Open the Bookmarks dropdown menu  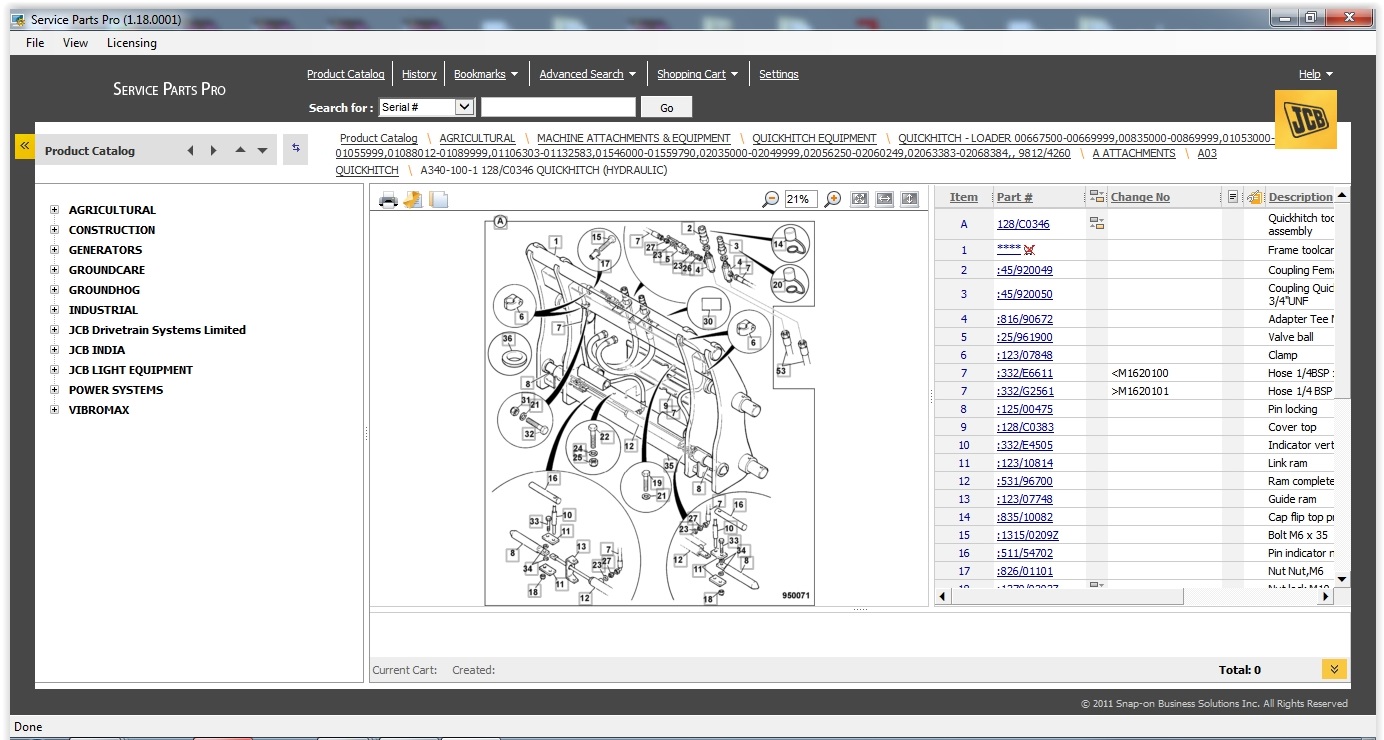486,74
